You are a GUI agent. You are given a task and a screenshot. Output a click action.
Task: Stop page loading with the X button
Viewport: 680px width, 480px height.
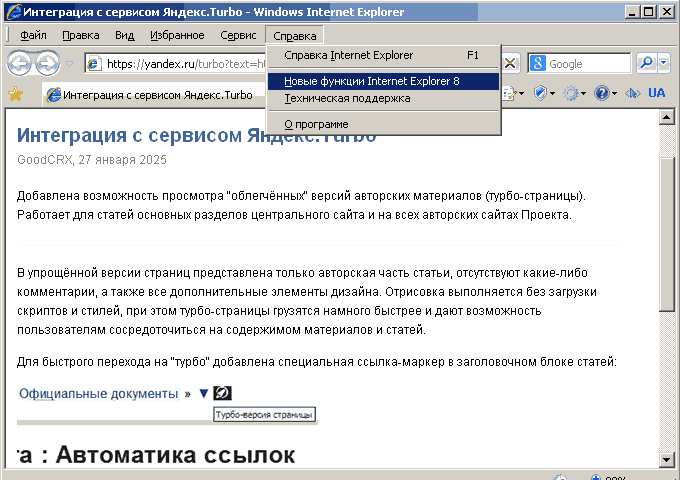click(510, 64)
